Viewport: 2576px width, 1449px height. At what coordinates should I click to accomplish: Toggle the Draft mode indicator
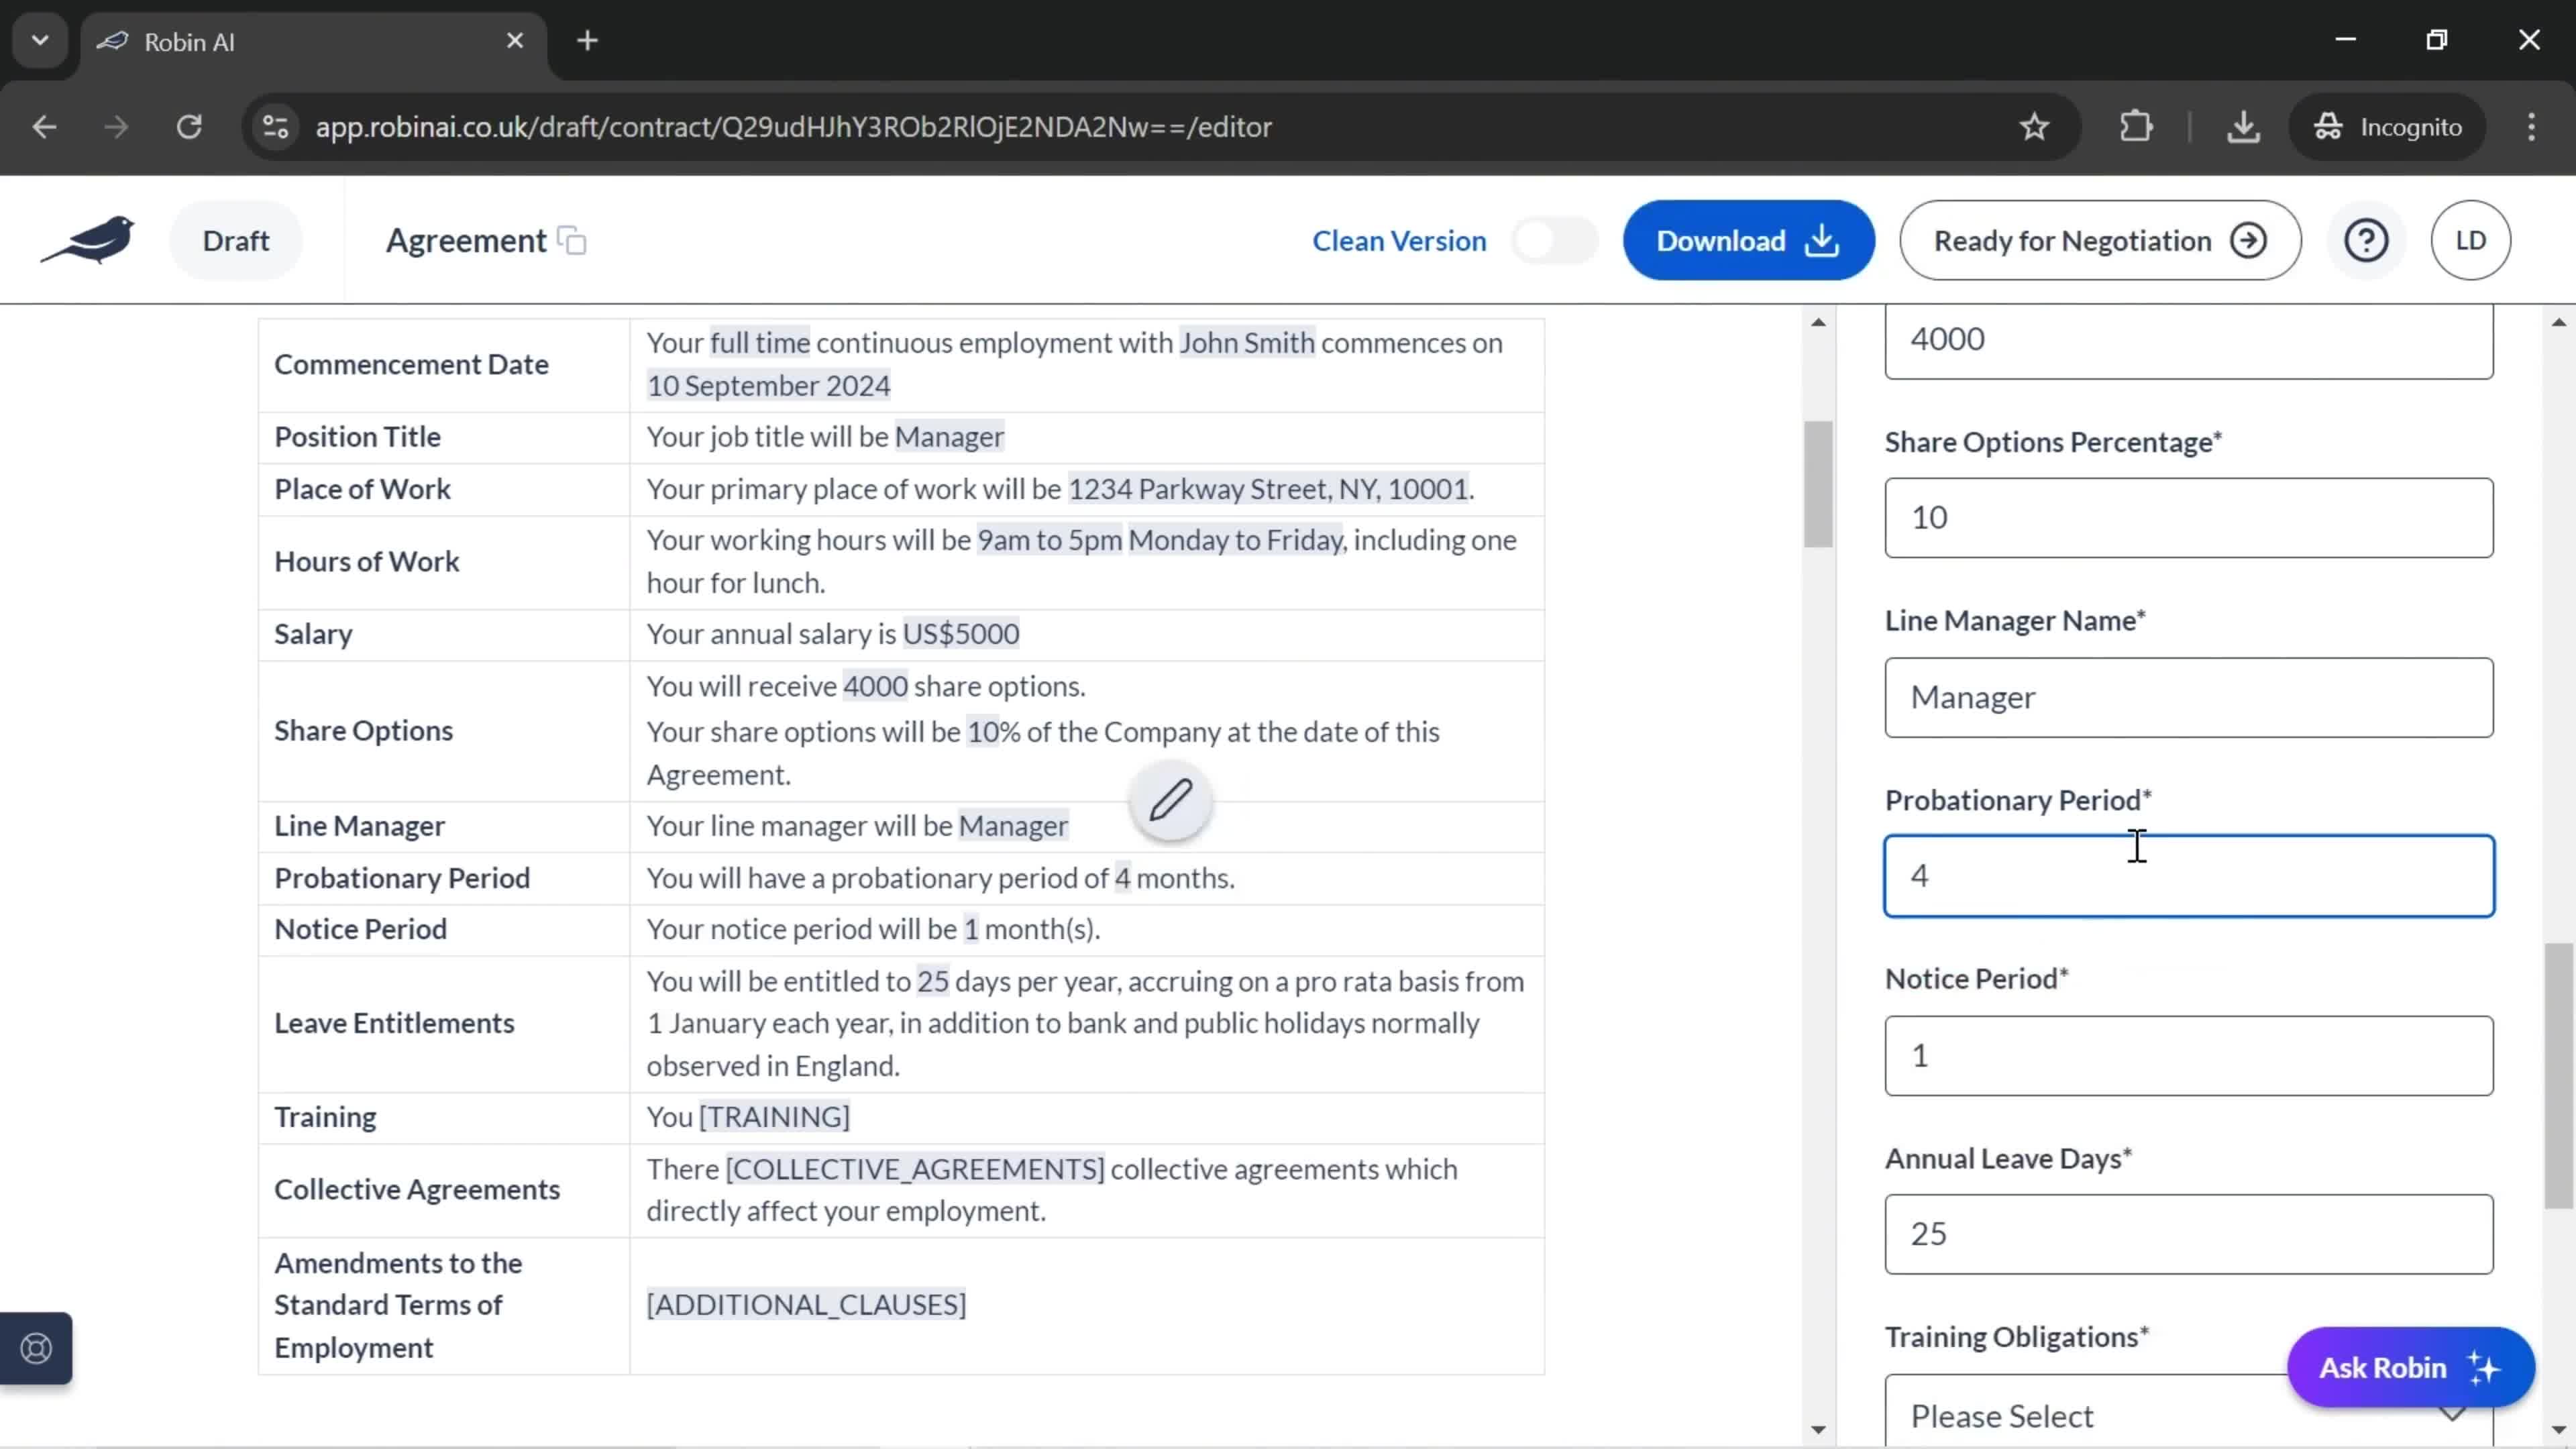[235, 239]
